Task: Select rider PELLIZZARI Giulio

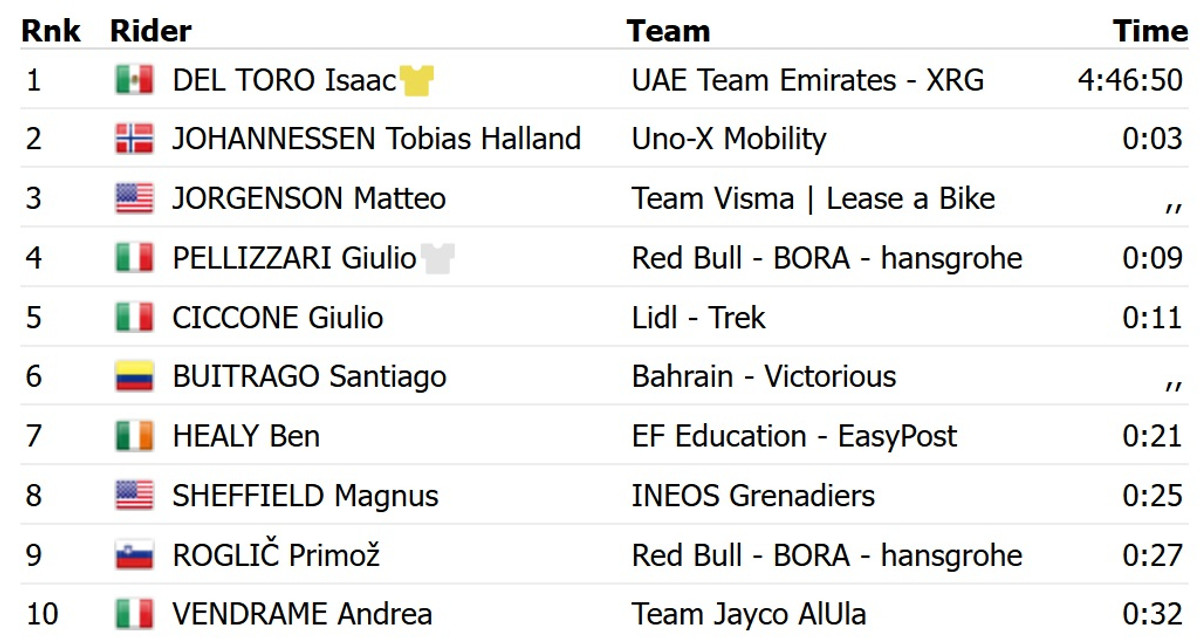Action: click(294, 258)
